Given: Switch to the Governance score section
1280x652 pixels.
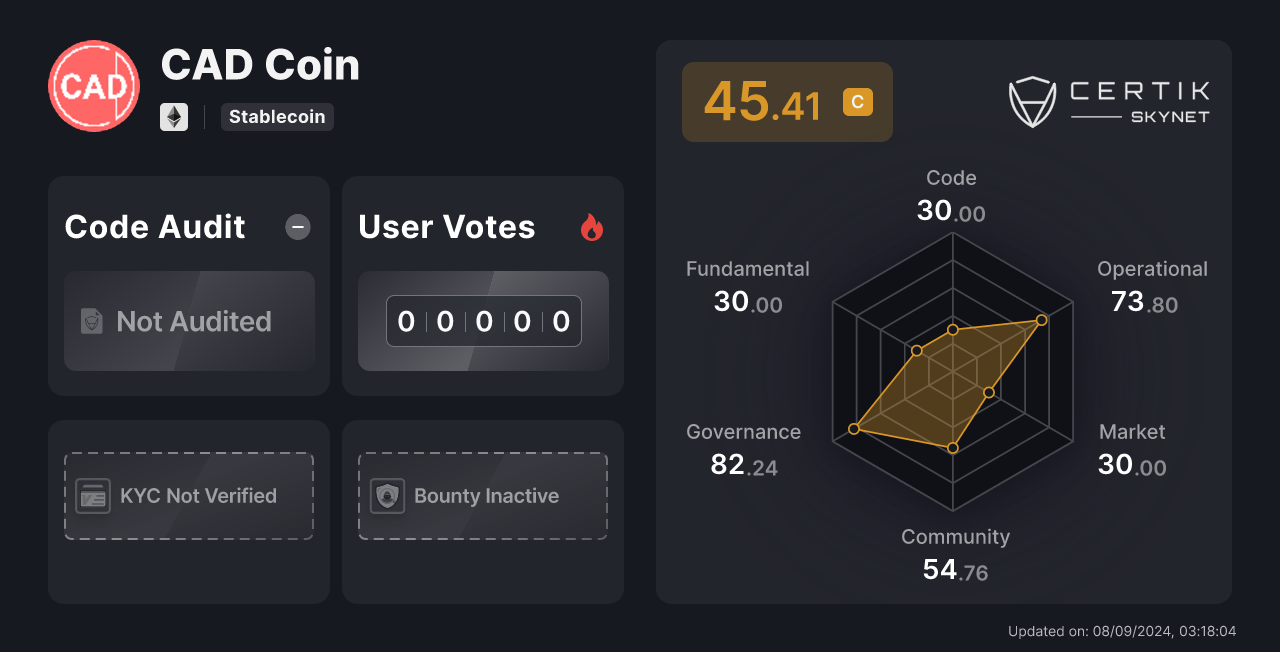Looking at the screenshot, I should click(x=743, y=449).
